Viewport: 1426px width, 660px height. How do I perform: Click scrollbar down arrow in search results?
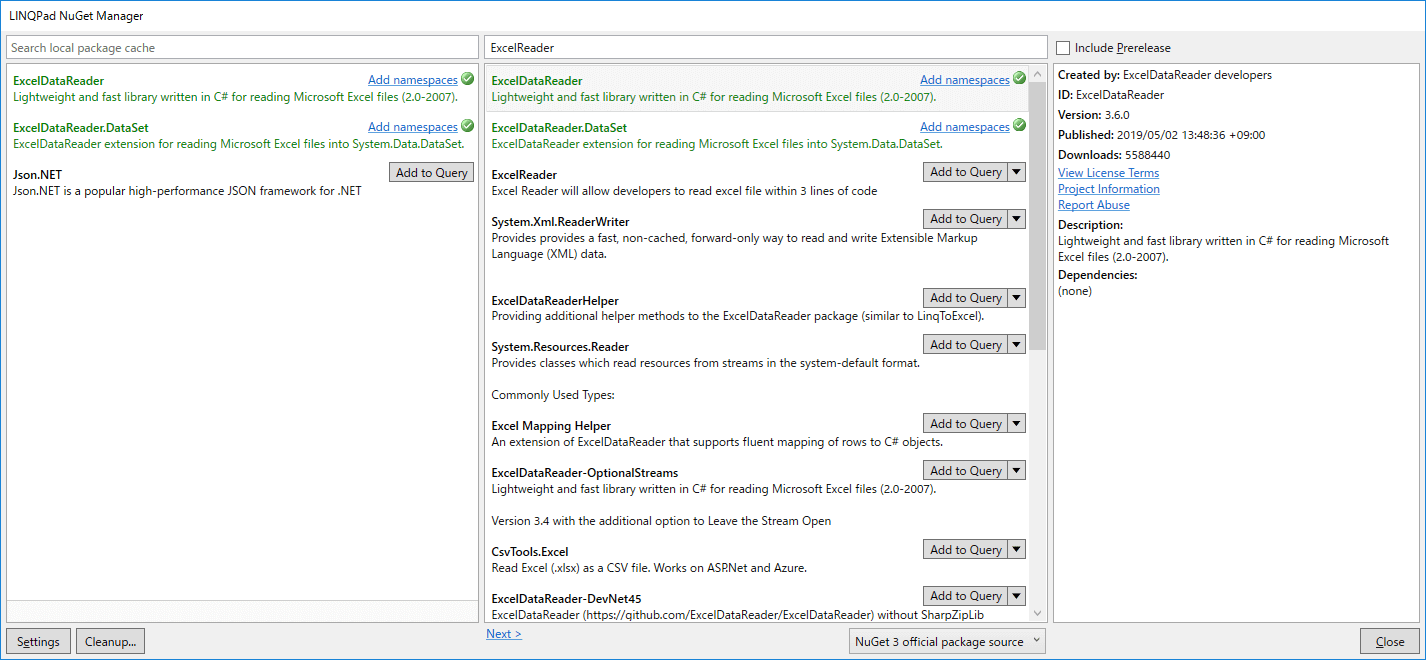pyautogui.click(x=1037, y=613)
